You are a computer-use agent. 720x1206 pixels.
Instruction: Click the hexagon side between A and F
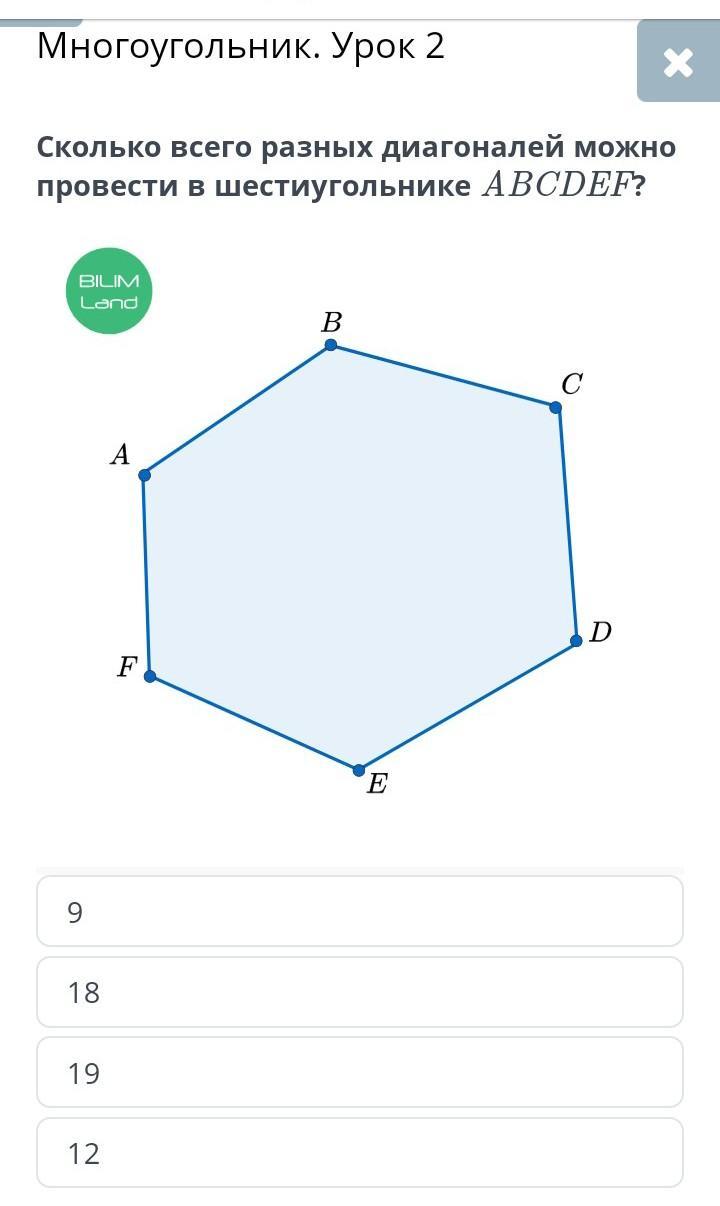tap(147, 575)
